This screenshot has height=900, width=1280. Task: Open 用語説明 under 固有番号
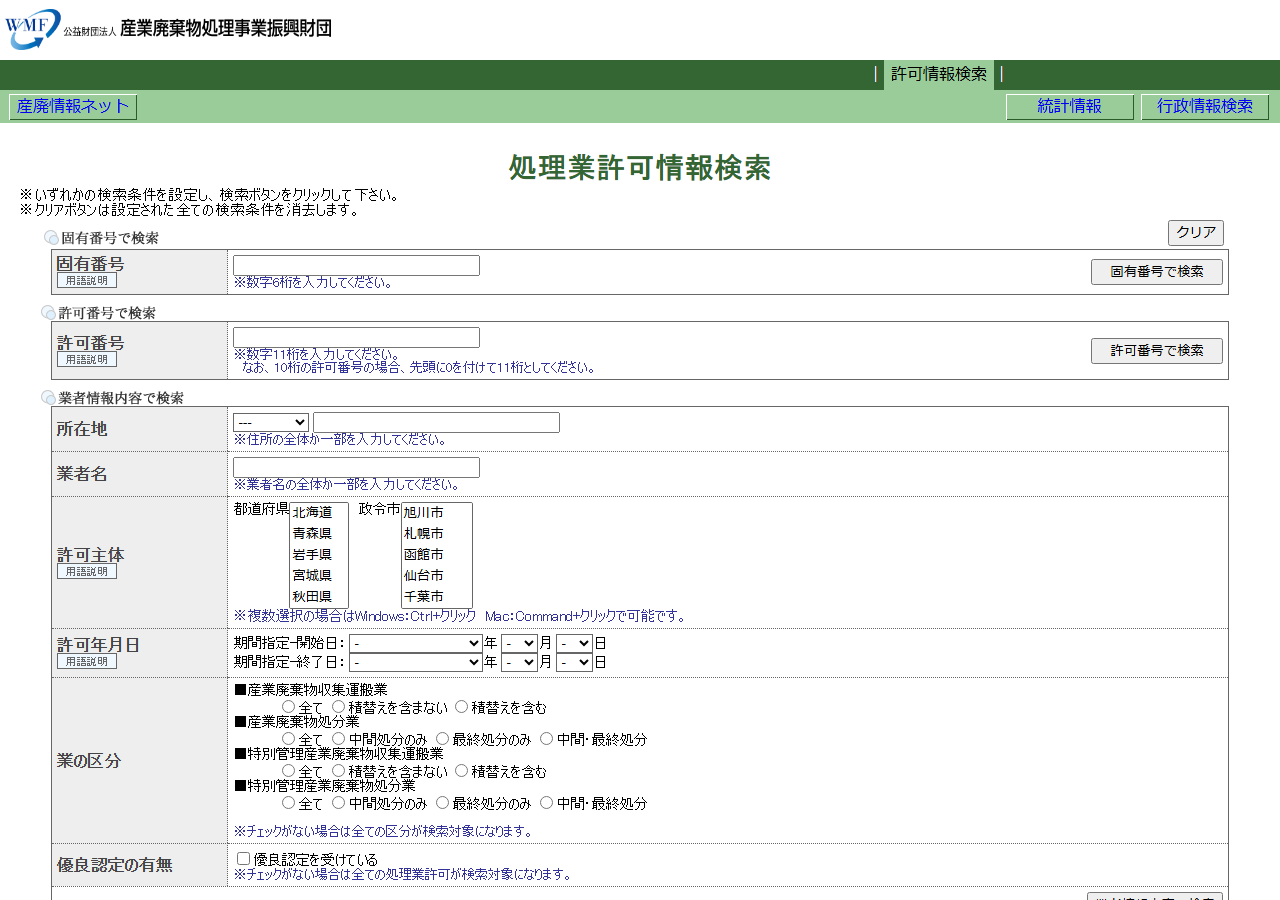[x=87, y=281]
